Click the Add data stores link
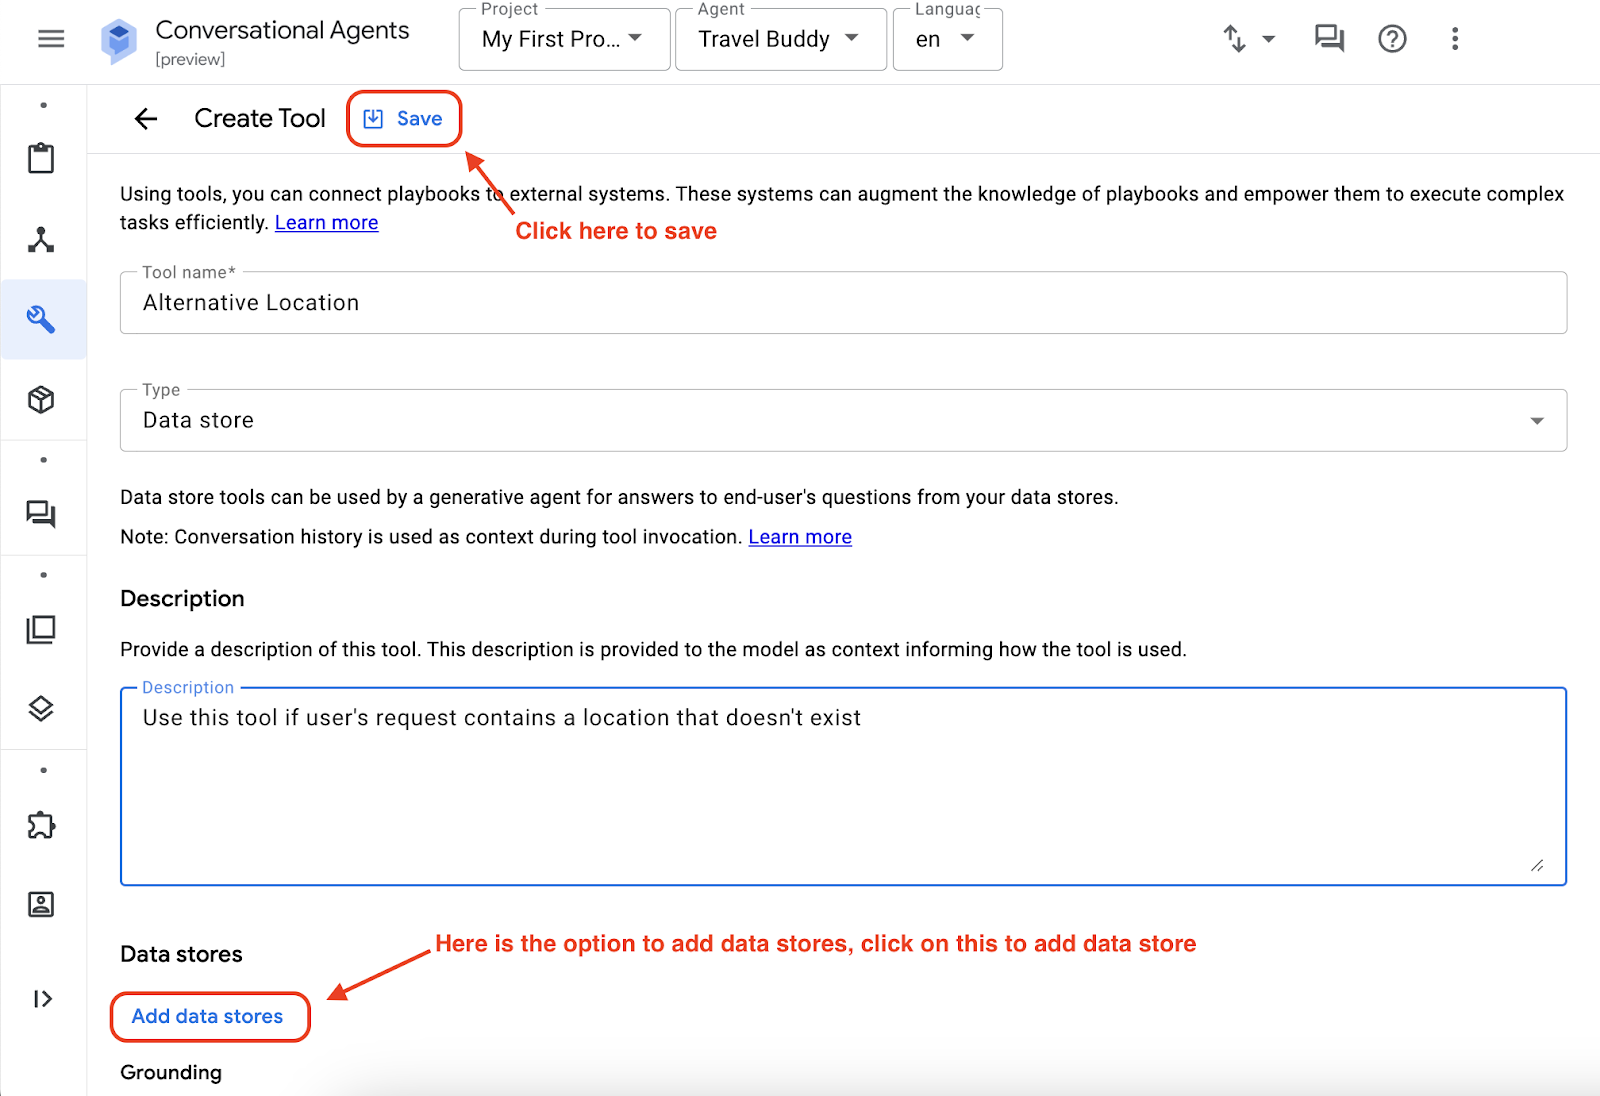 208,1017
